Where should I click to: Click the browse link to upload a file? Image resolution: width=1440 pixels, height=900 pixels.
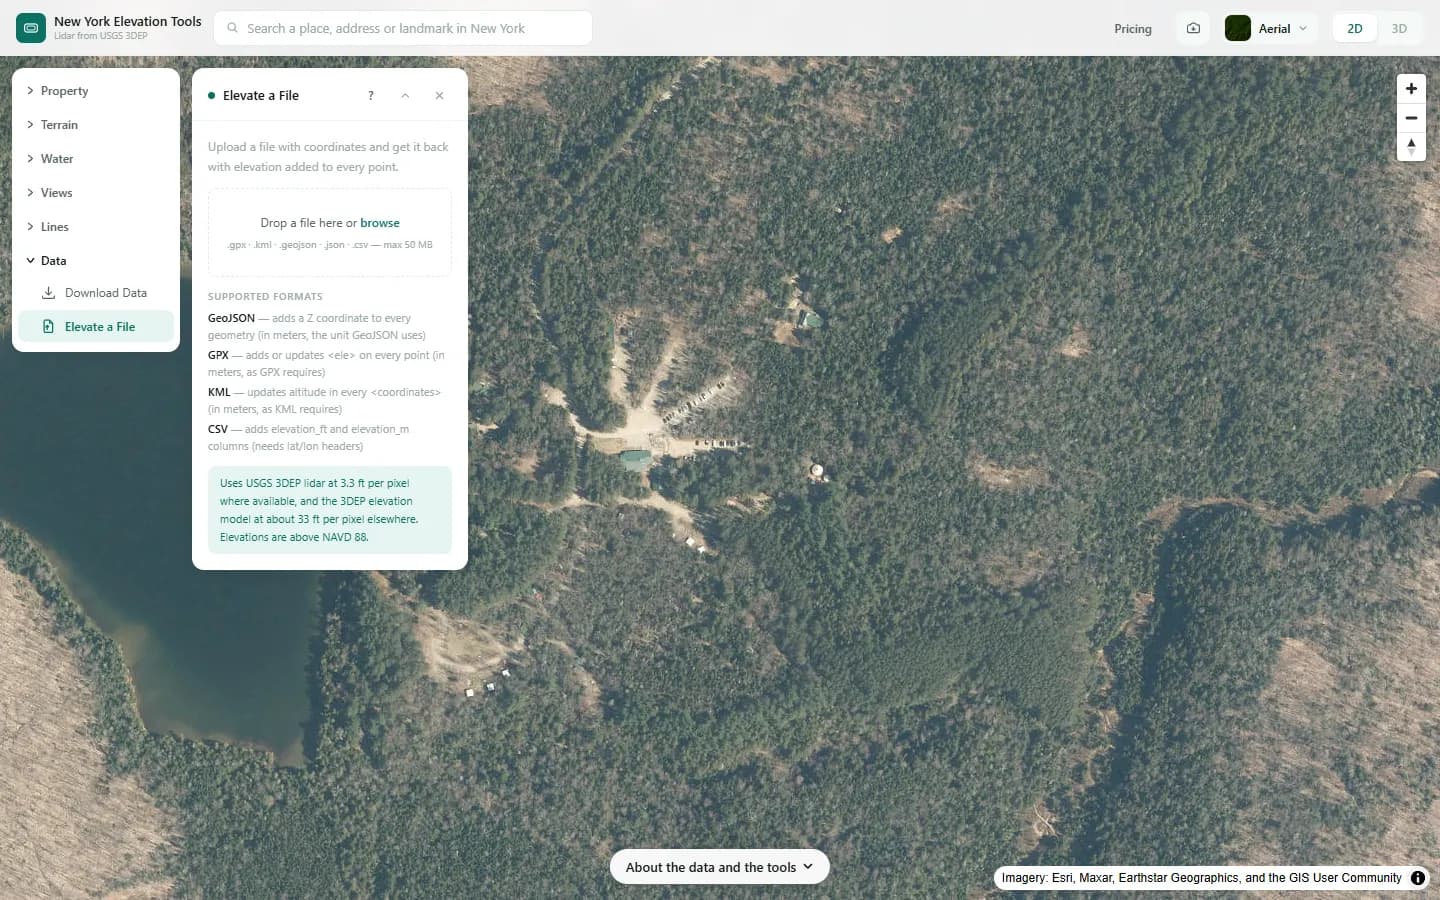[380, 223]
